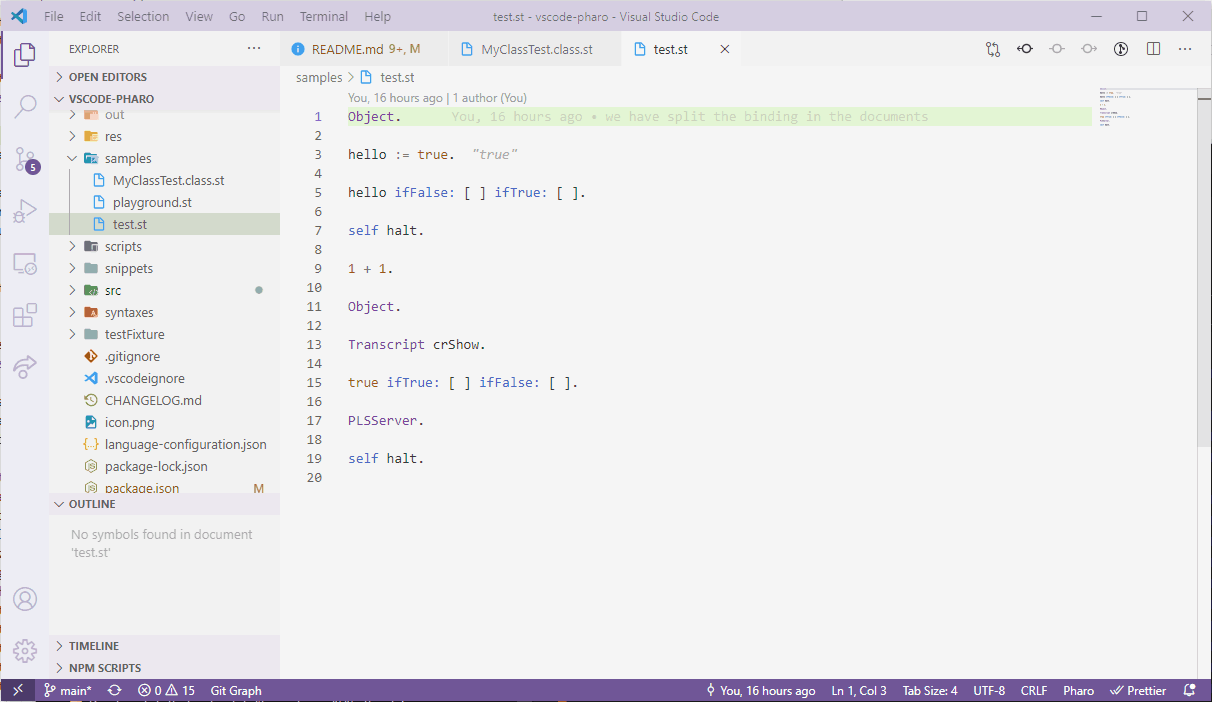Open the Accounts menu icon
This screenshot has height=702, width=1212.
25,599
